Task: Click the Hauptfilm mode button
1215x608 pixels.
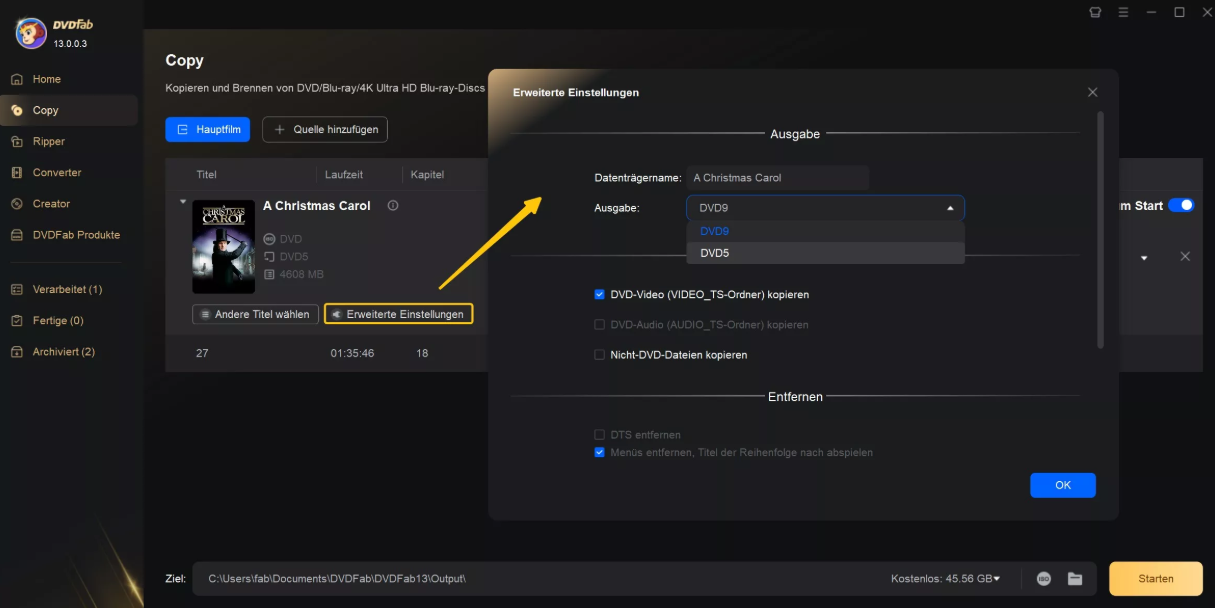Action: point(207,129)
